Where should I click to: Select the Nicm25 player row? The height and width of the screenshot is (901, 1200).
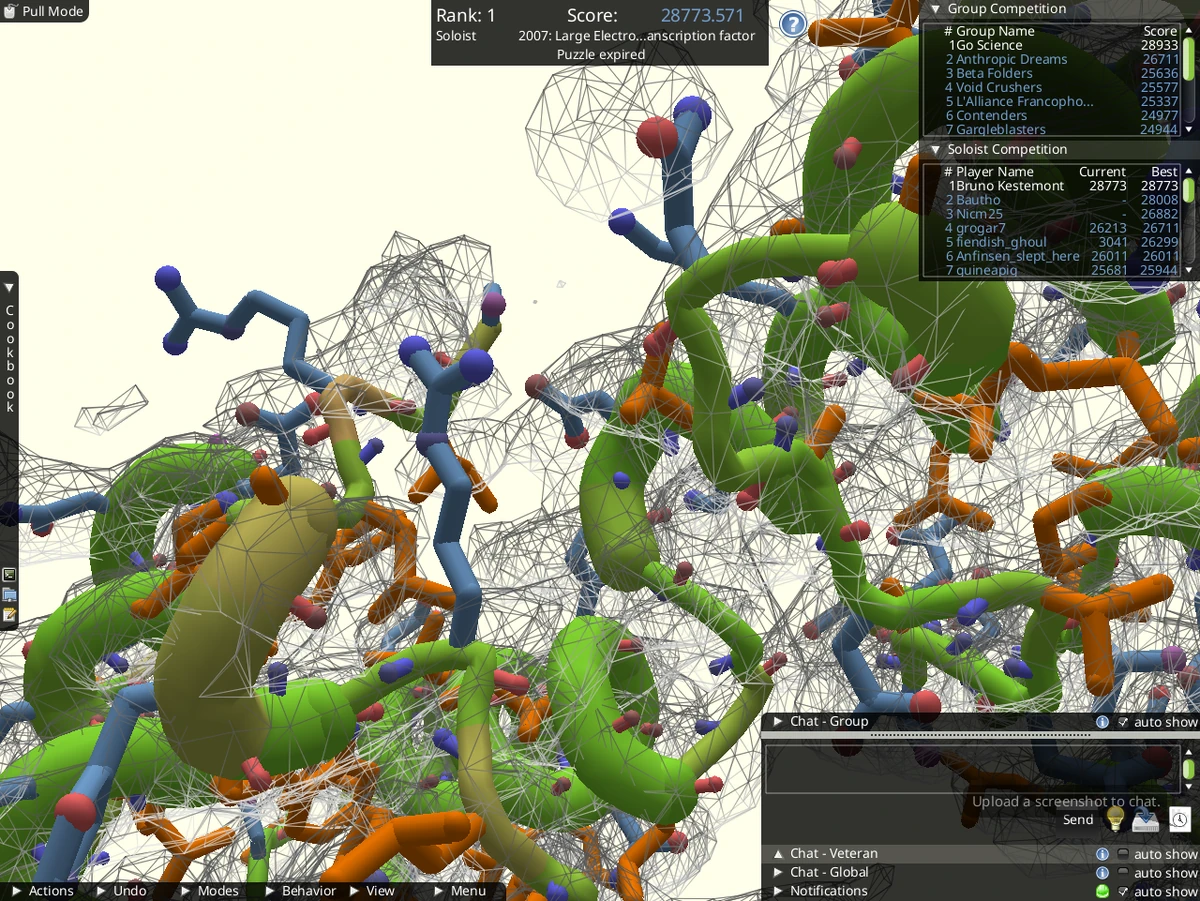[x=1061, y=214]
